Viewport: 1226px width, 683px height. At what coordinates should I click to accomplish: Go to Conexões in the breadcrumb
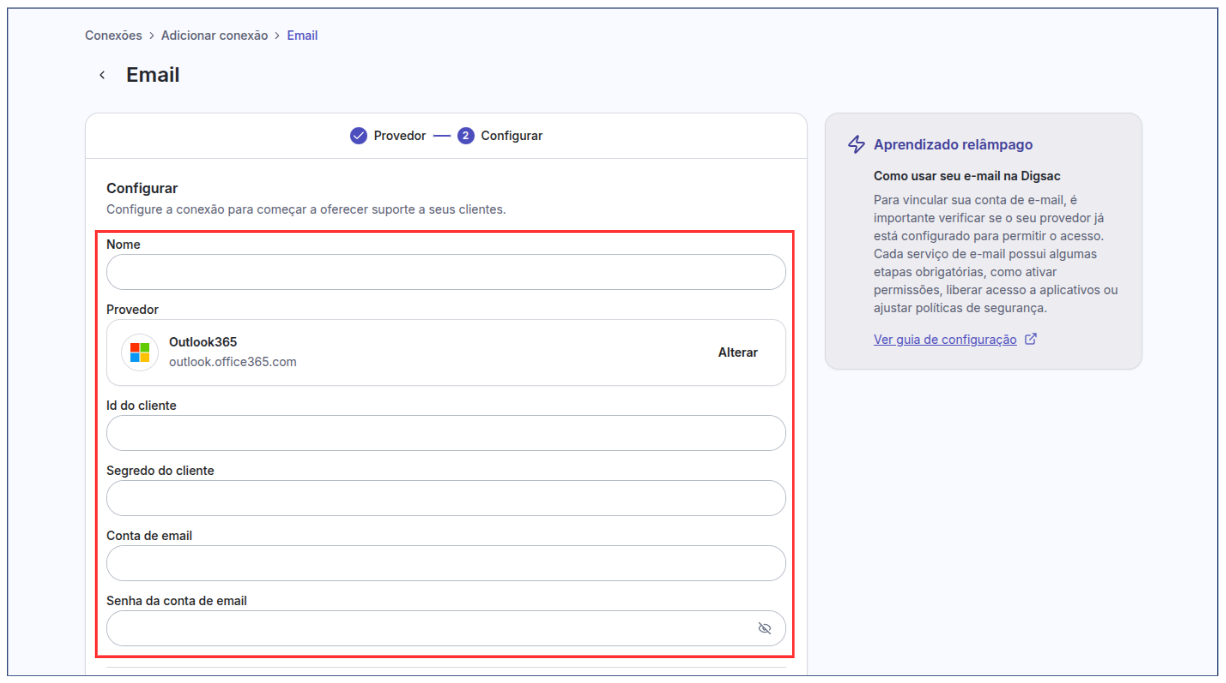click(x=114, y=36)
